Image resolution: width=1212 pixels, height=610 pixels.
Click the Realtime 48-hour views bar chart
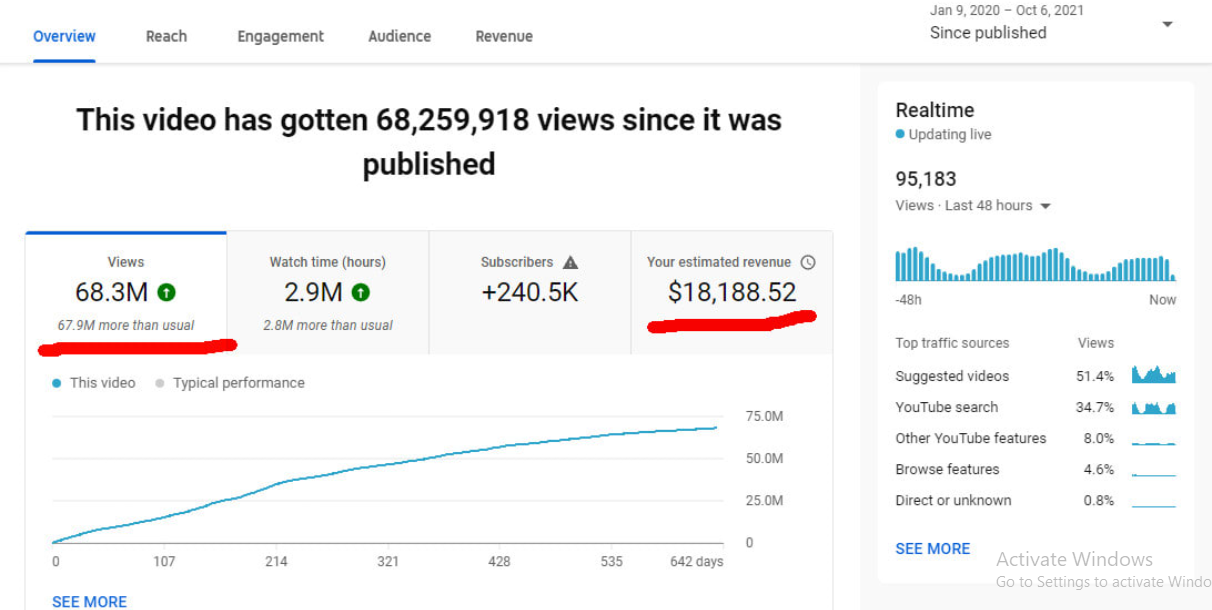click(x=1035, y=265)
